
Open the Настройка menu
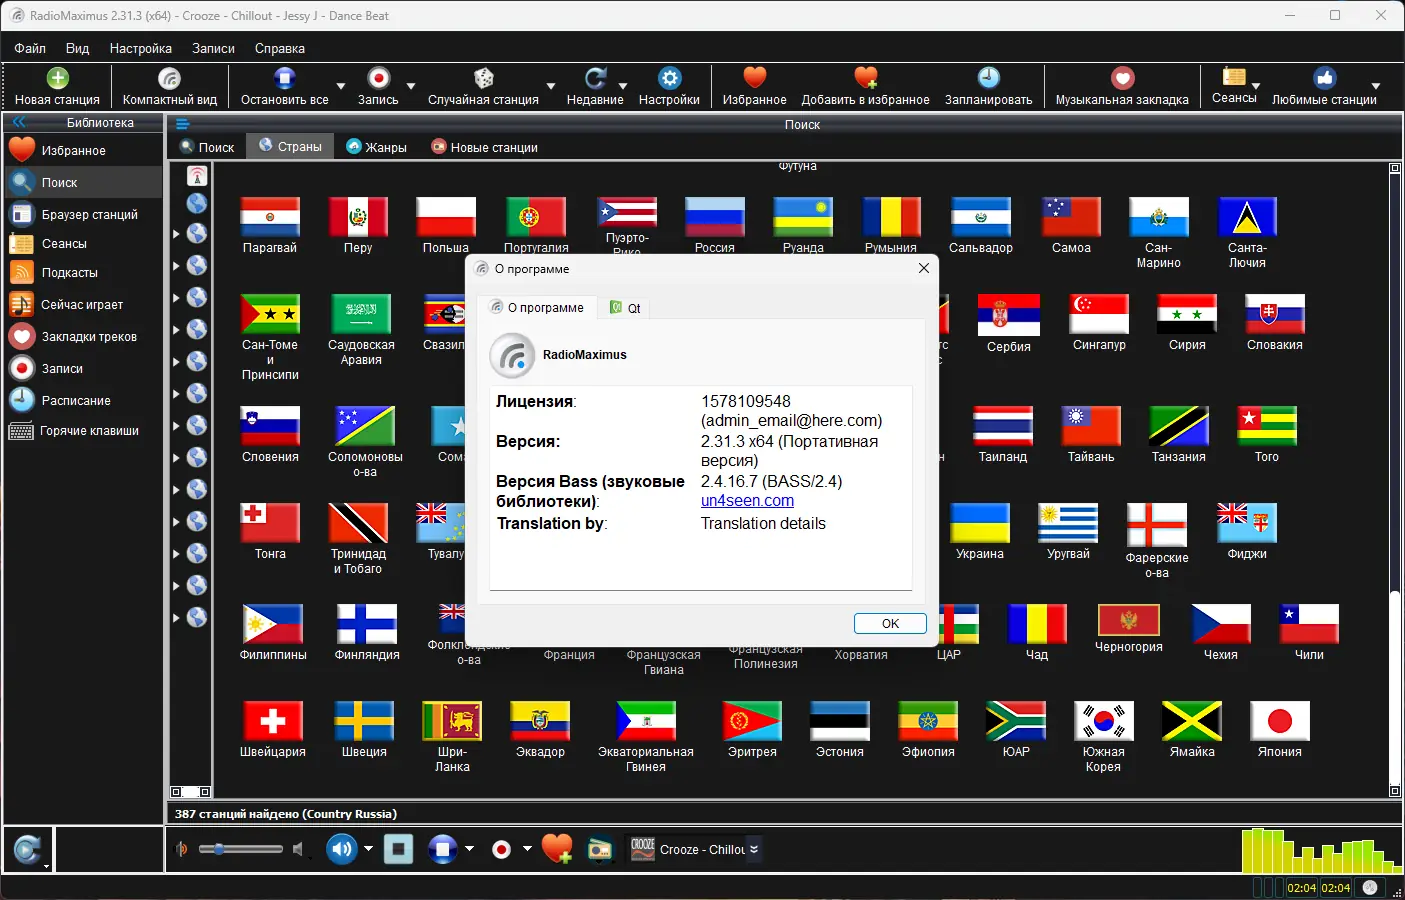click(x=140, y=48)
